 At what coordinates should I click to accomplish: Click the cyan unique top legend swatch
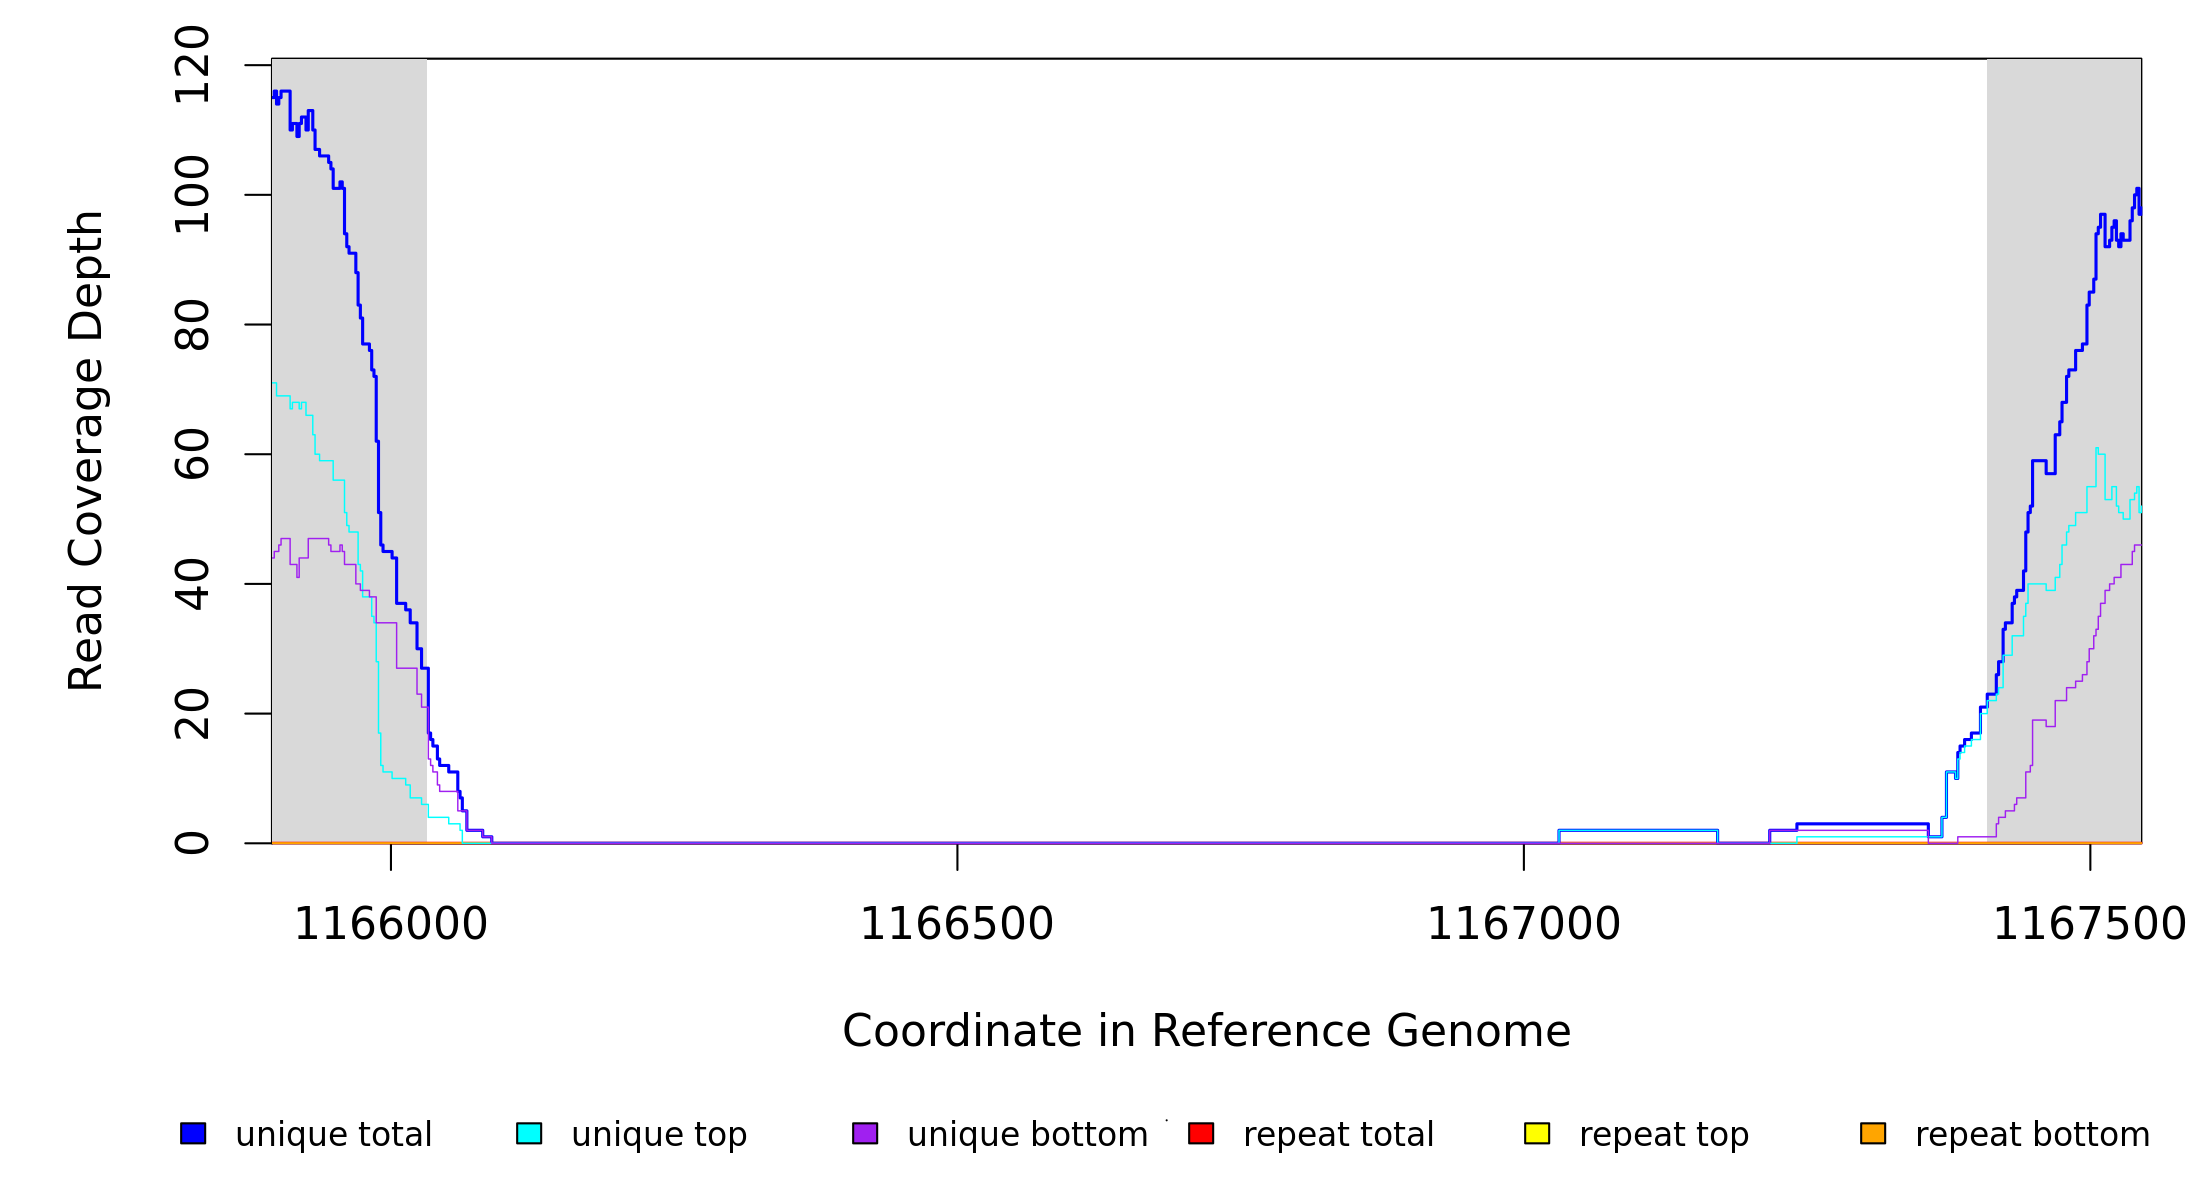tap(529, 1133)
